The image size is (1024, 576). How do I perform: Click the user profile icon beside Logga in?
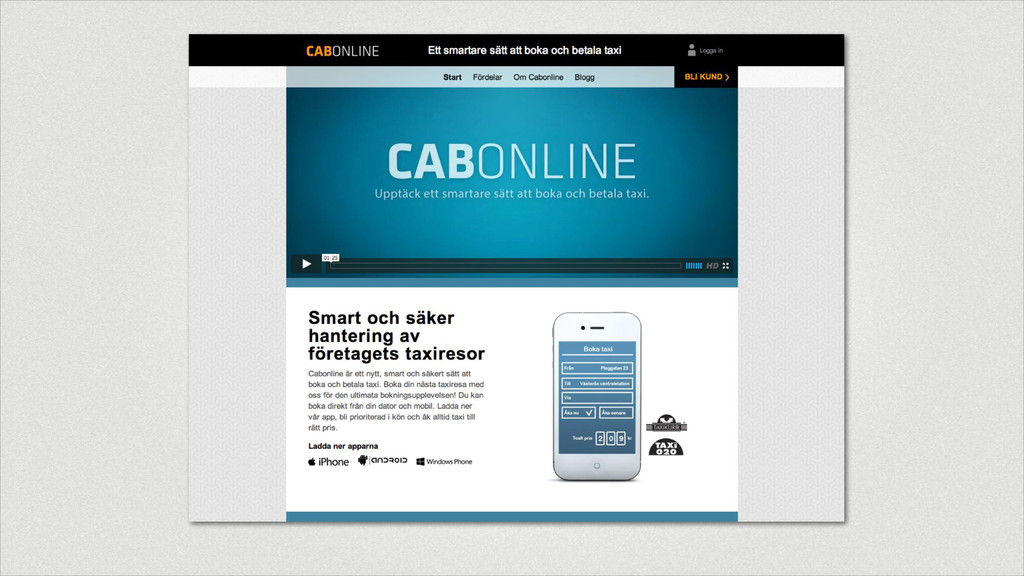point(692,50)
